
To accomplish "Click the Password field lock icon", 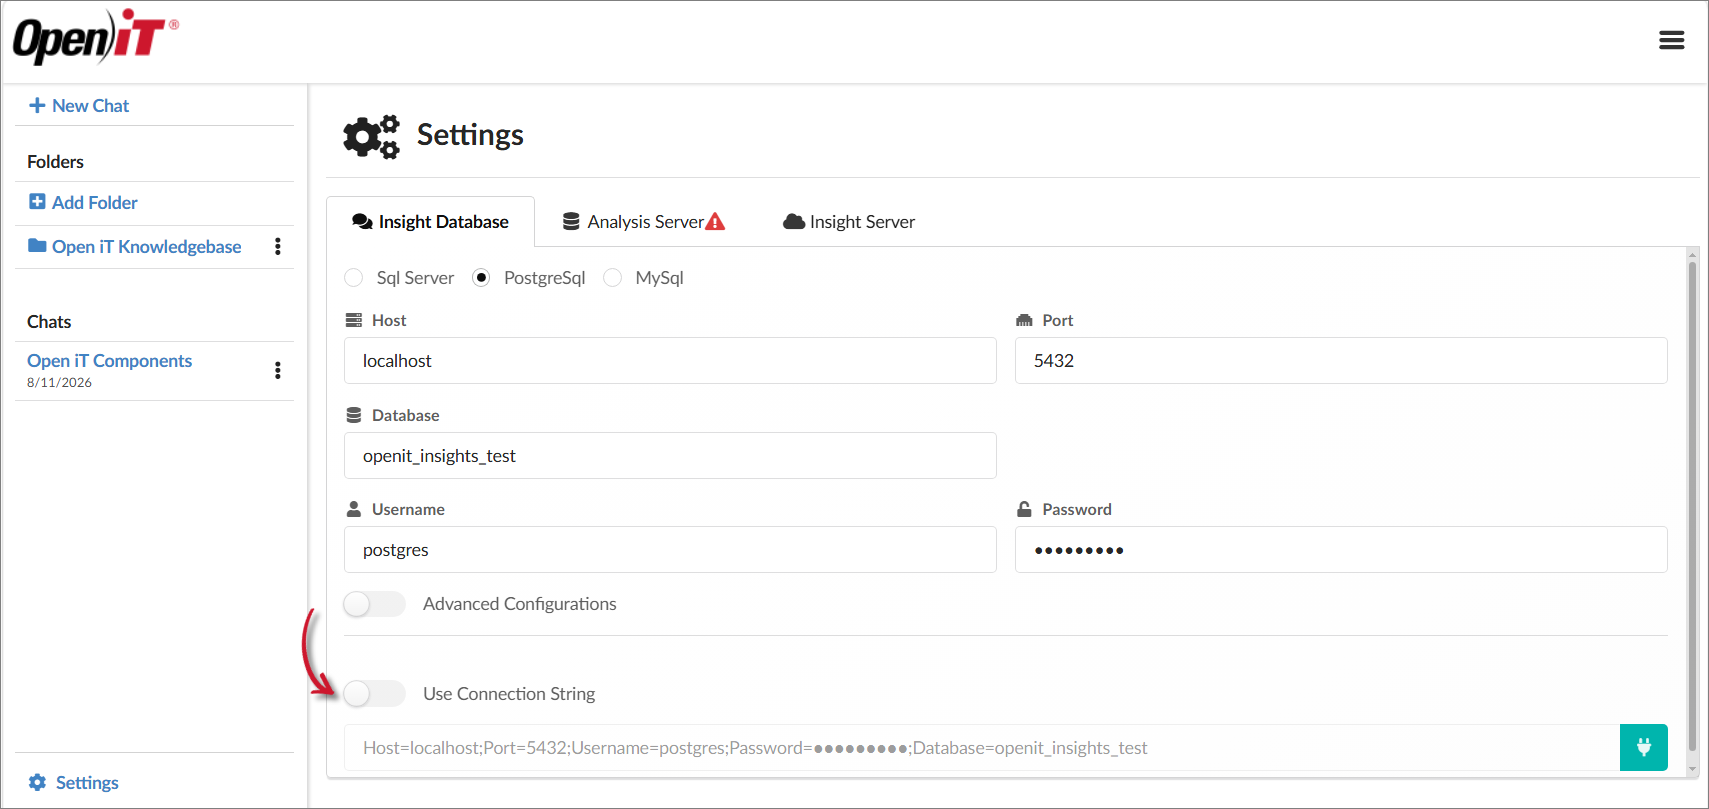I will [1024, 509].
